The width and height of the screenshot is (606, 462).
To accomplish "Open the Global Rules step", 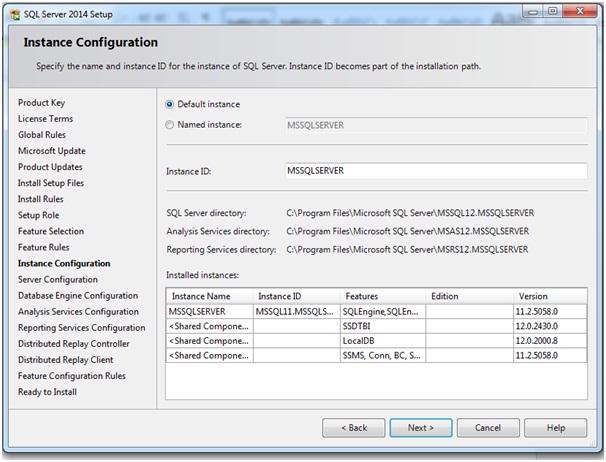I will [x=42, y=135].
